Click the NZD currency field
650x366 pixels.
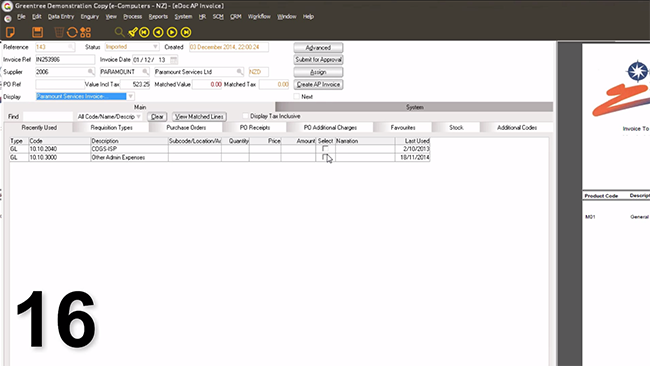click(x=258, y=72)
